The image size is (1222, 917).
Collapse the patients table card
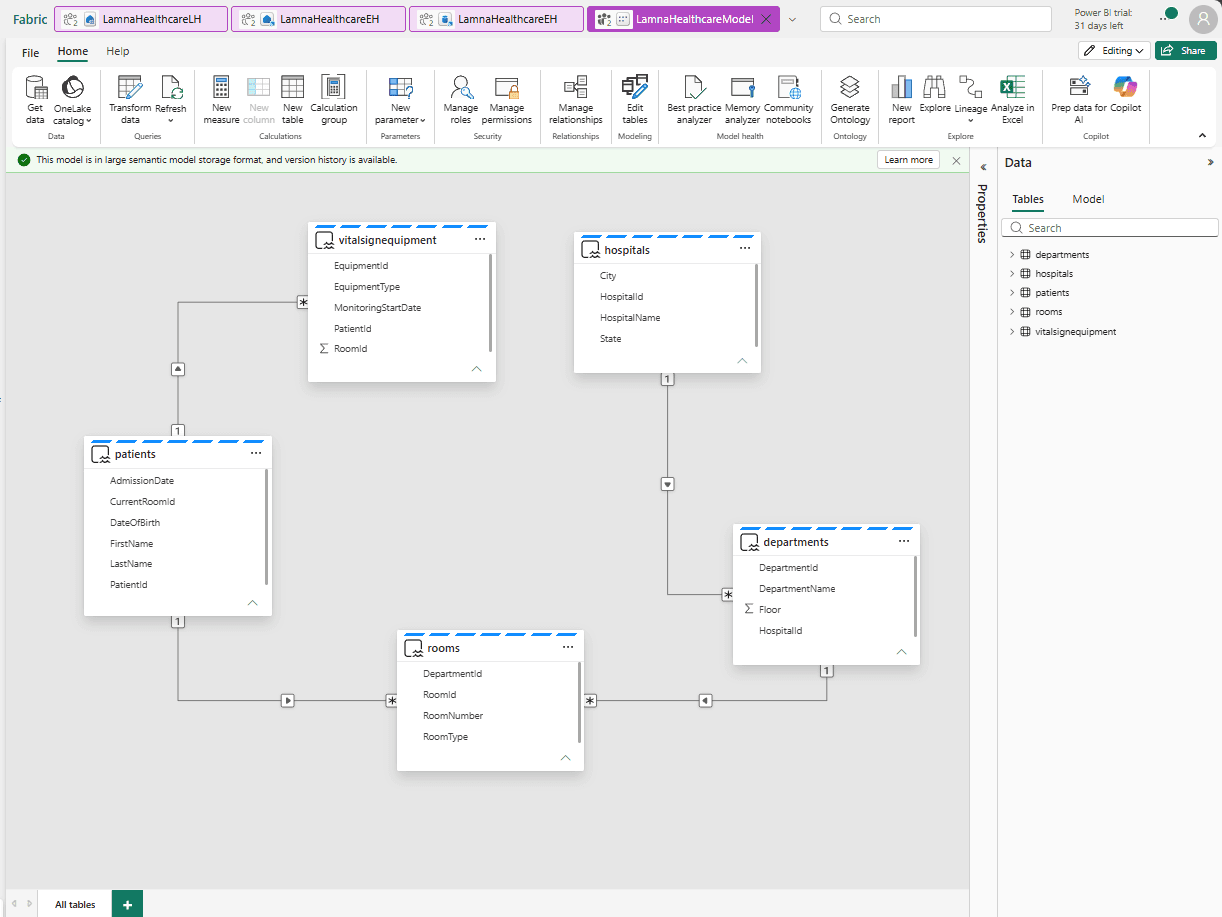(253, 603)
